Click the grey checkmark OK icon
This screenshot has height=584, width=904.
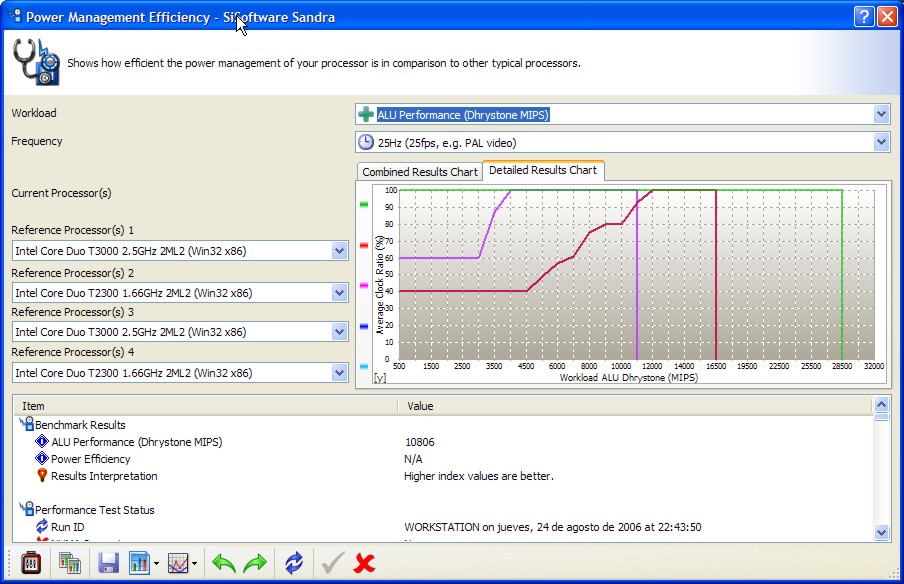pyautogui.click(x=333, y=563)
